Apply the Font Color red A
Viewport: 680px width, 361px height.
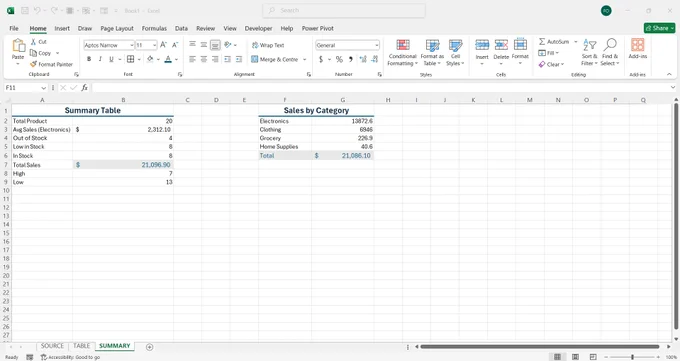tap(168, 59)
